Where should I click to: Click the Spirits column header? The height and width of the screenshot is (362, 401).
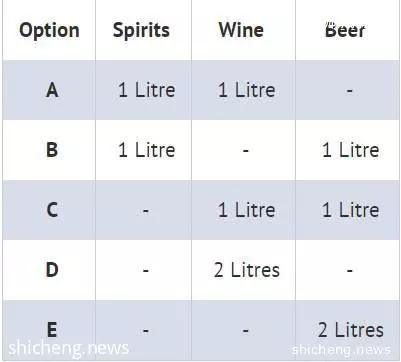pyautogui.click(x=141, y=31)
